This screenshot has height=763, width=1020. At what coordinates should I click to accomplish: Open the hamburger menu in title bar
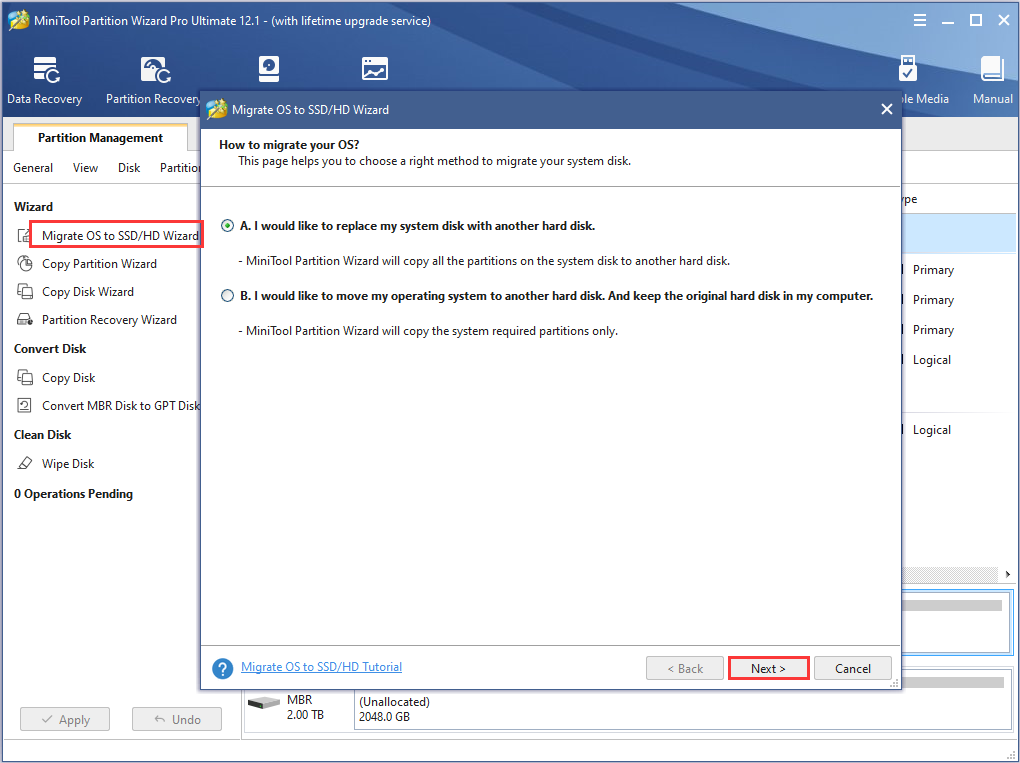tap(920, 21)
